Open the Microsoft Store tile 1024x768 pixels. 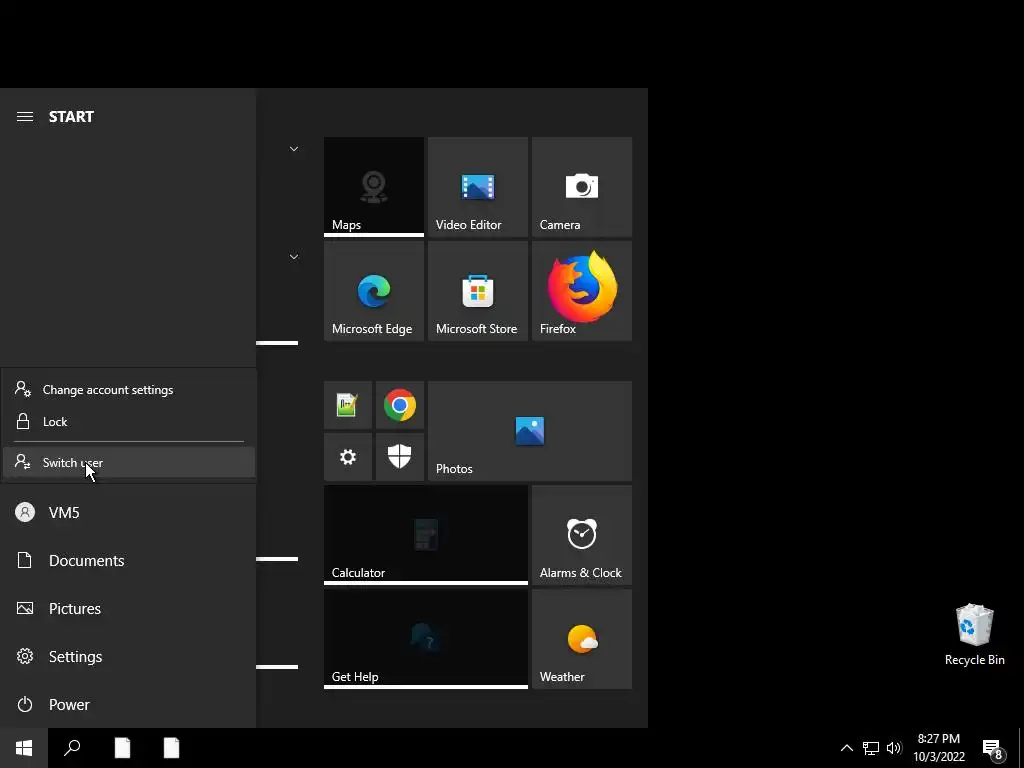coord(477,291)
